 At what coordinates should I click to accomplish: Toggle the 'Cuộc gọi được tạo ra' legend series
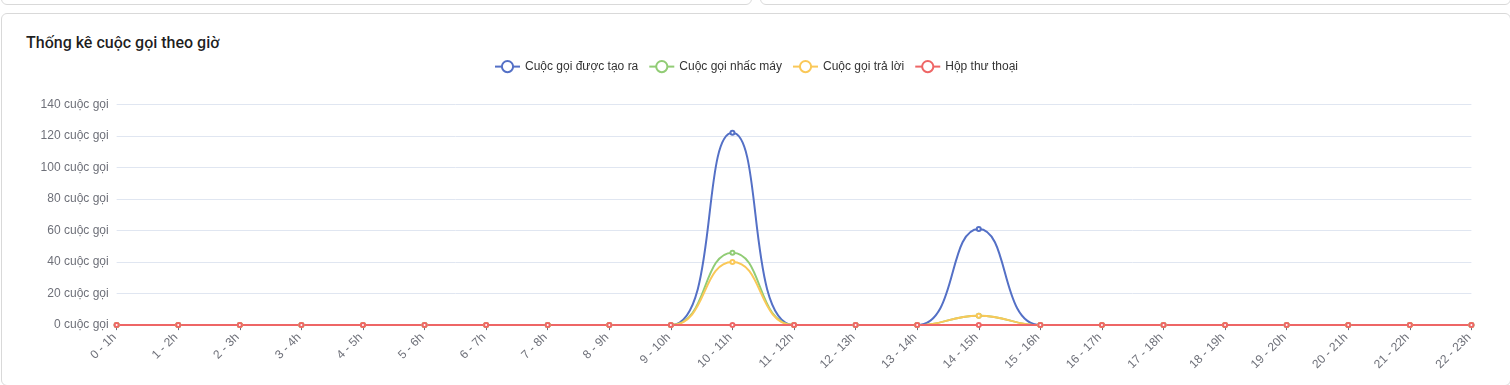click(566, 66)
